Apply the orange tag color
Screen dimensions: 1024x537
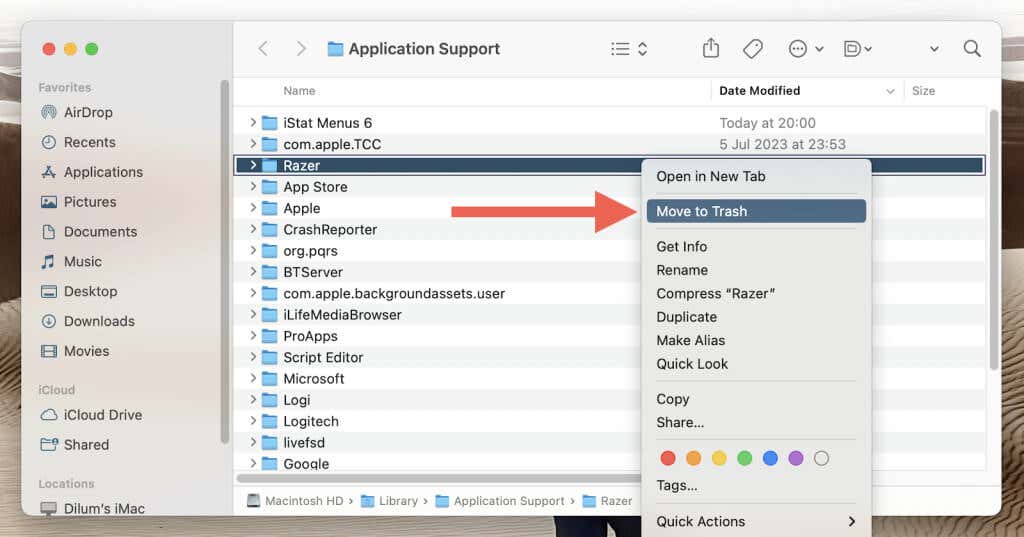click(694, 458)
